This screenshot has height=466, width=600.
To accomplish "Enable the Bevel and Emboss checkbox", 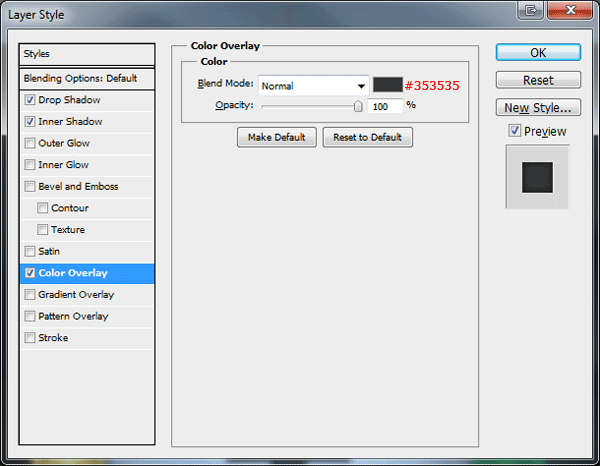I will pyautogui.click(x=29, y=186).
